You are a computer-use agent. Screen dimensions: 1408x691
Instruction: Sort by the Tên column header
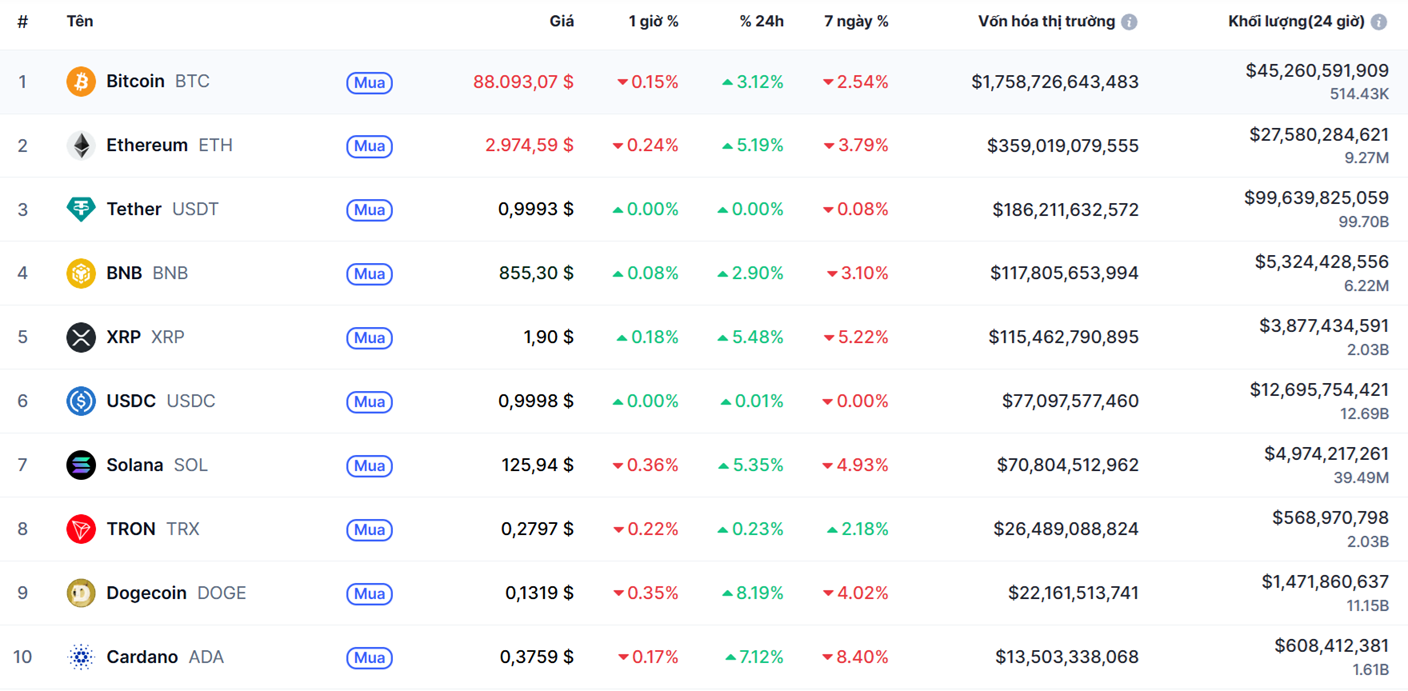[80, 21]
